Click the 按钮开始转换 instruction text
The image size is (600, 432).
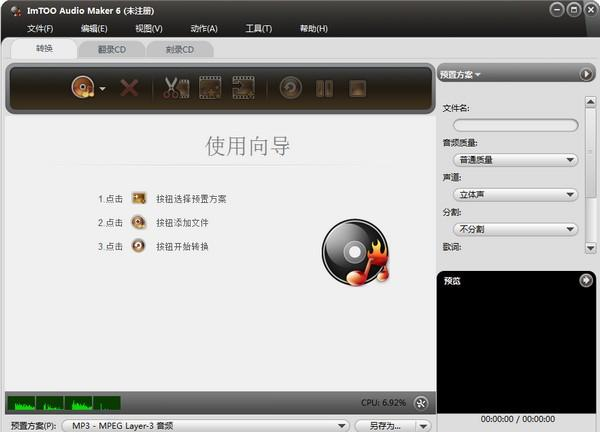tap(182, 246)
